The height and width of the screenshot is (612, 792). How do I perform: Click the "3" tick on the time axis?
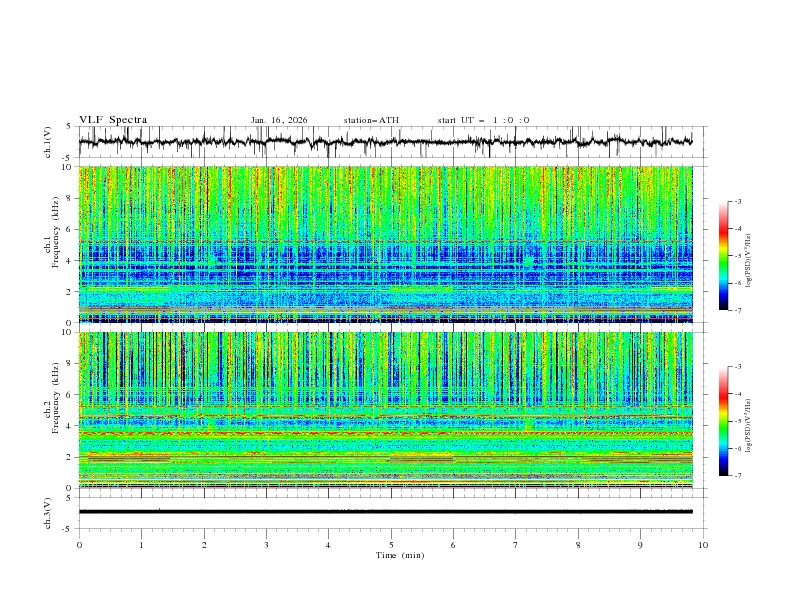click(x=266, y=545)
